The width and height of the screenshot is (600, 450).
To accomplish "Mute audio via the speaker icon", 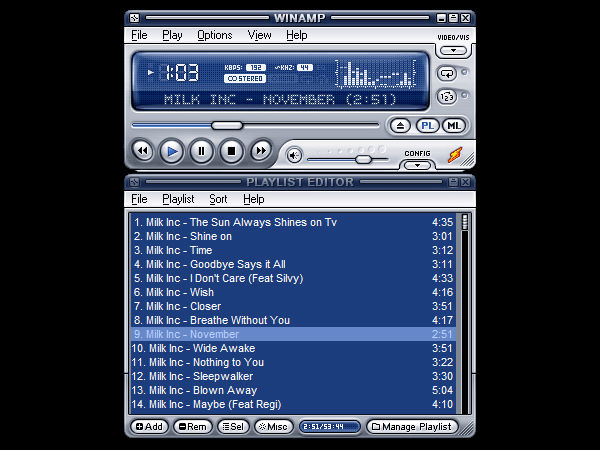I will coord(294,155).
